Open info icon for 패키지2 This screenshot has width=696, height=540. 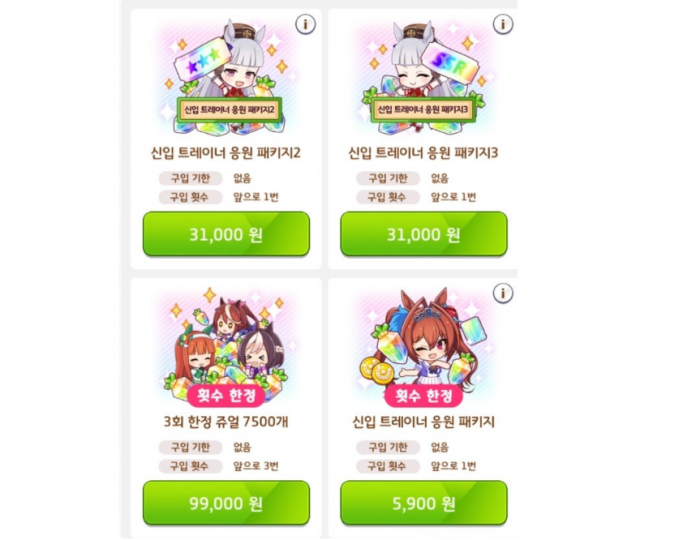(x=305, y=24)
